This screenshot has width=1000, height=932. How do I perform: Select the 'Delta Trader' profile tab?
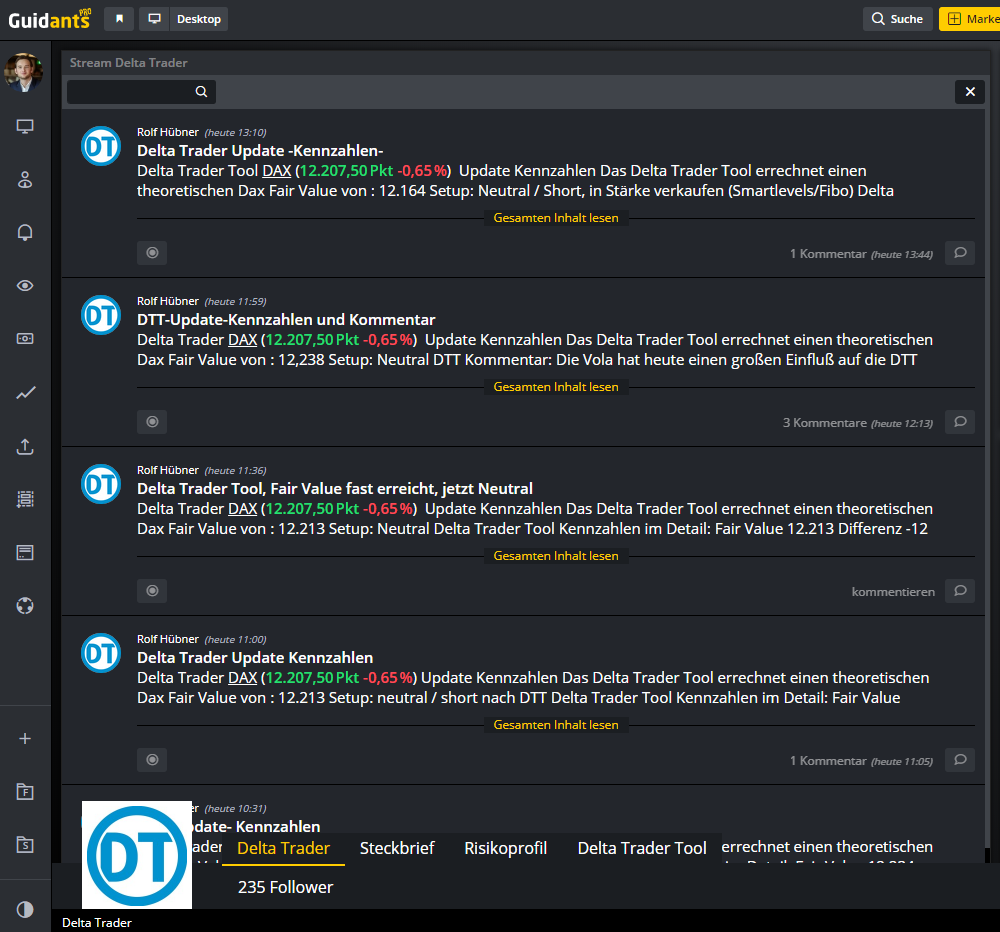click(x=283, y=848)
